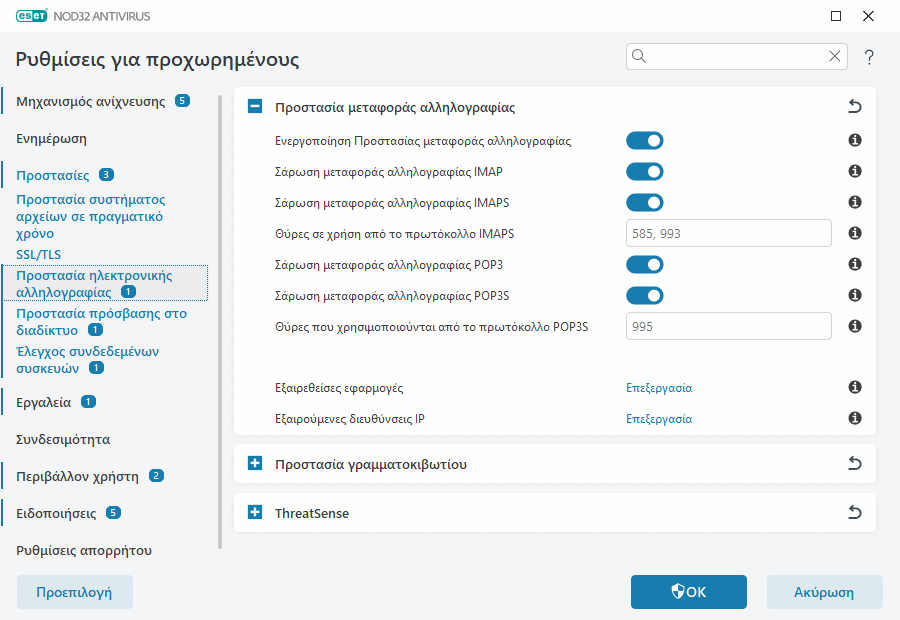Show info for Θύρες POP3S setting

tap(854, 326)
